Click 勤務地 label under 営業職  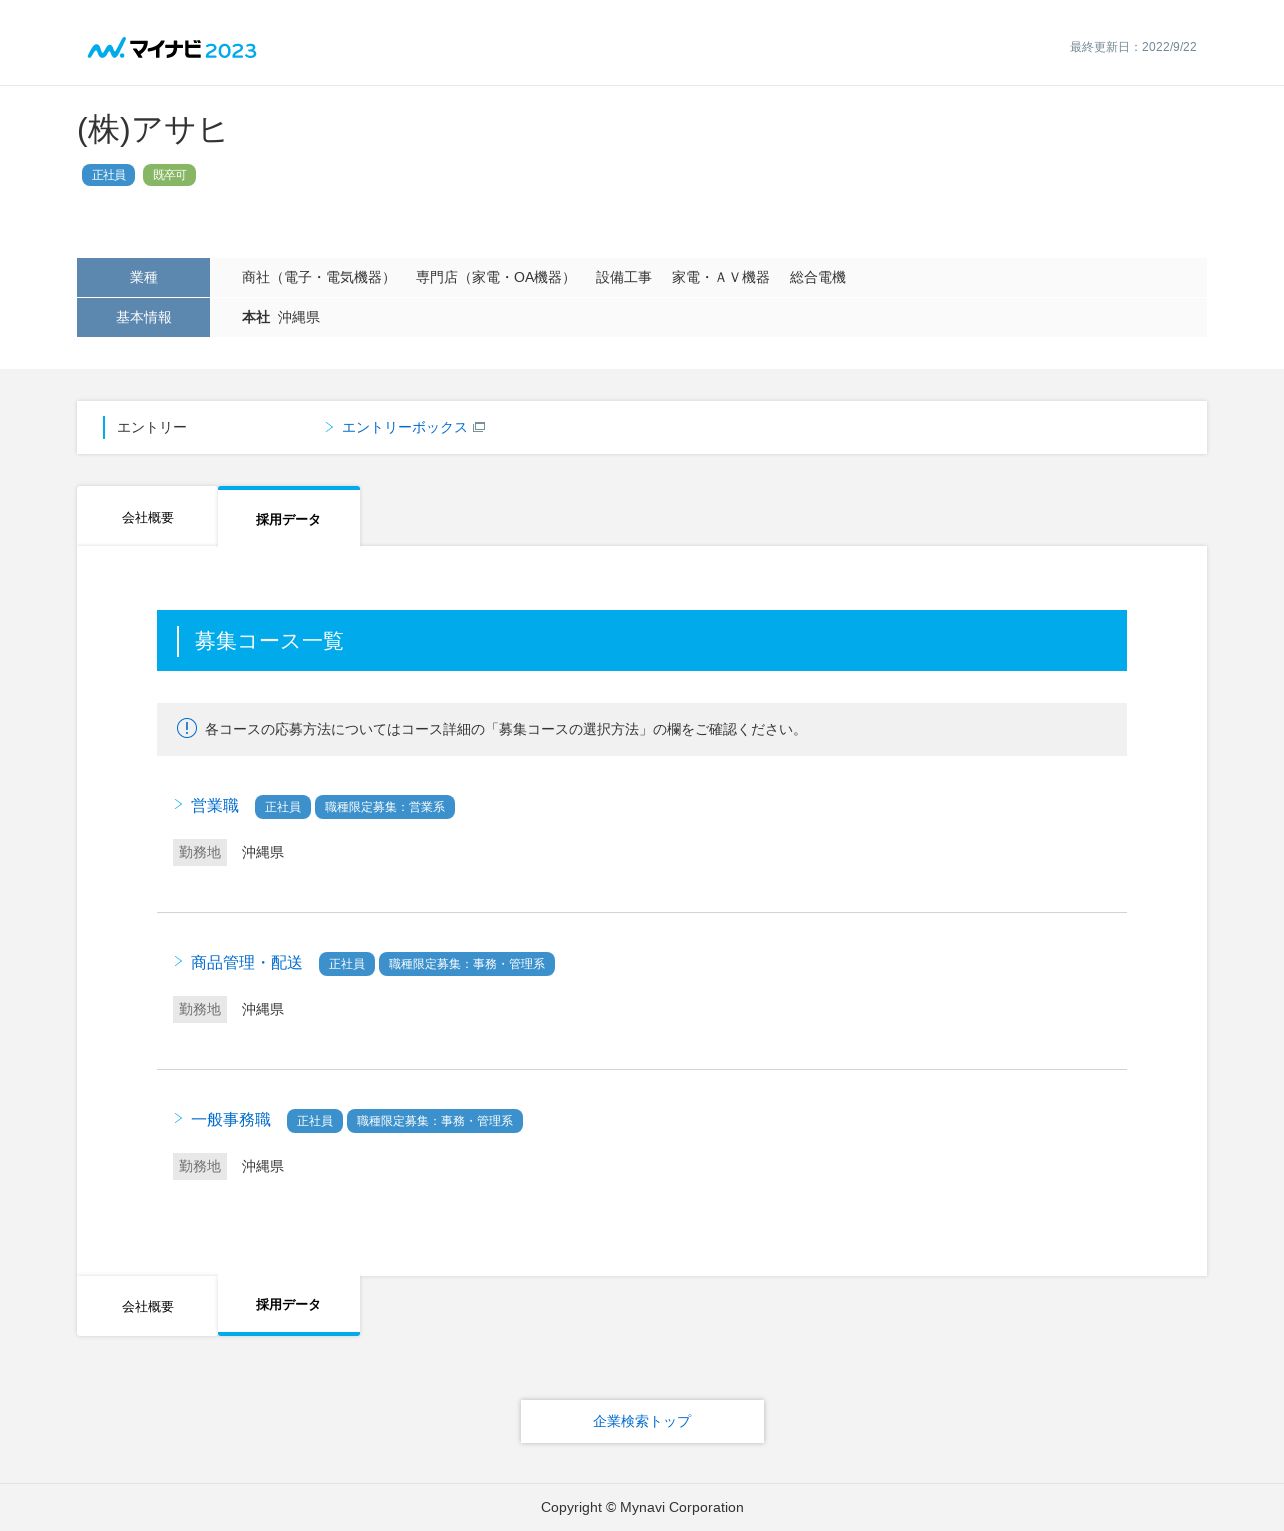(200, 852)
